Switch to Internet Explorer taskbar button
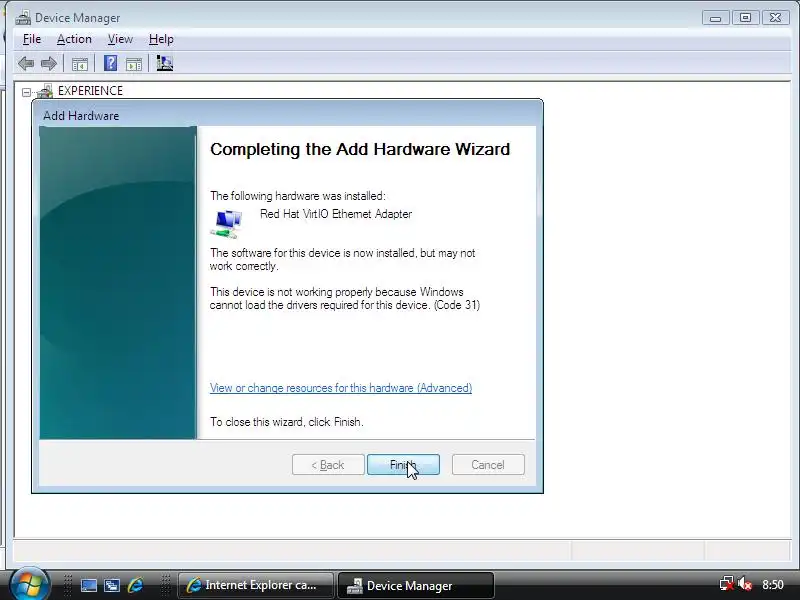The image size is (800, 600). coord(256,585)
